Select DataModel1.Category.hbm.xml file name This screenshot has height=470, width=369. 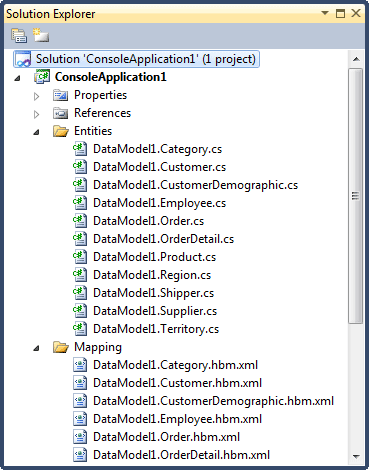coord(175,365)
